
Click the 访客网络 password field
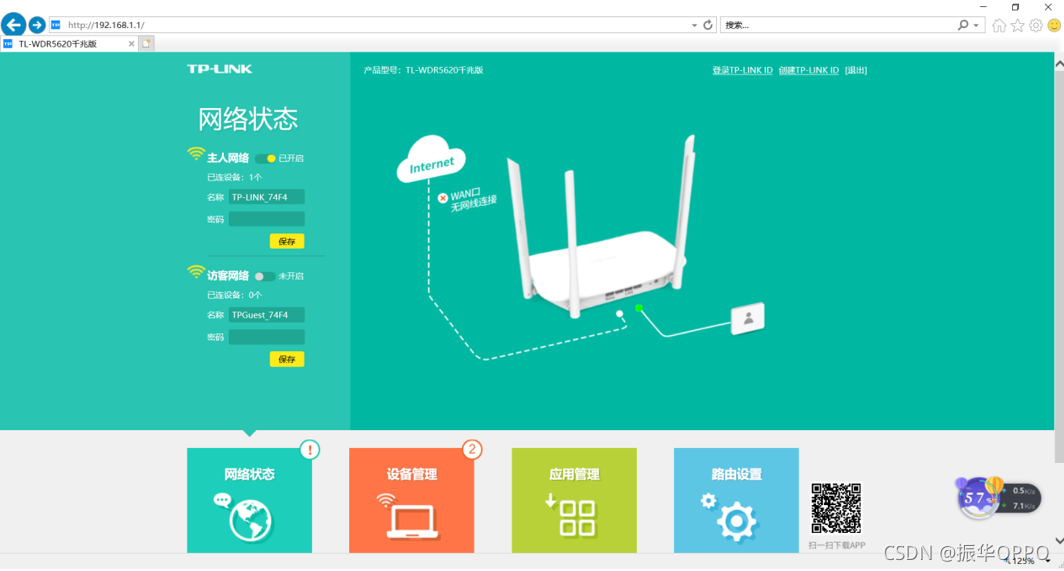266,337
